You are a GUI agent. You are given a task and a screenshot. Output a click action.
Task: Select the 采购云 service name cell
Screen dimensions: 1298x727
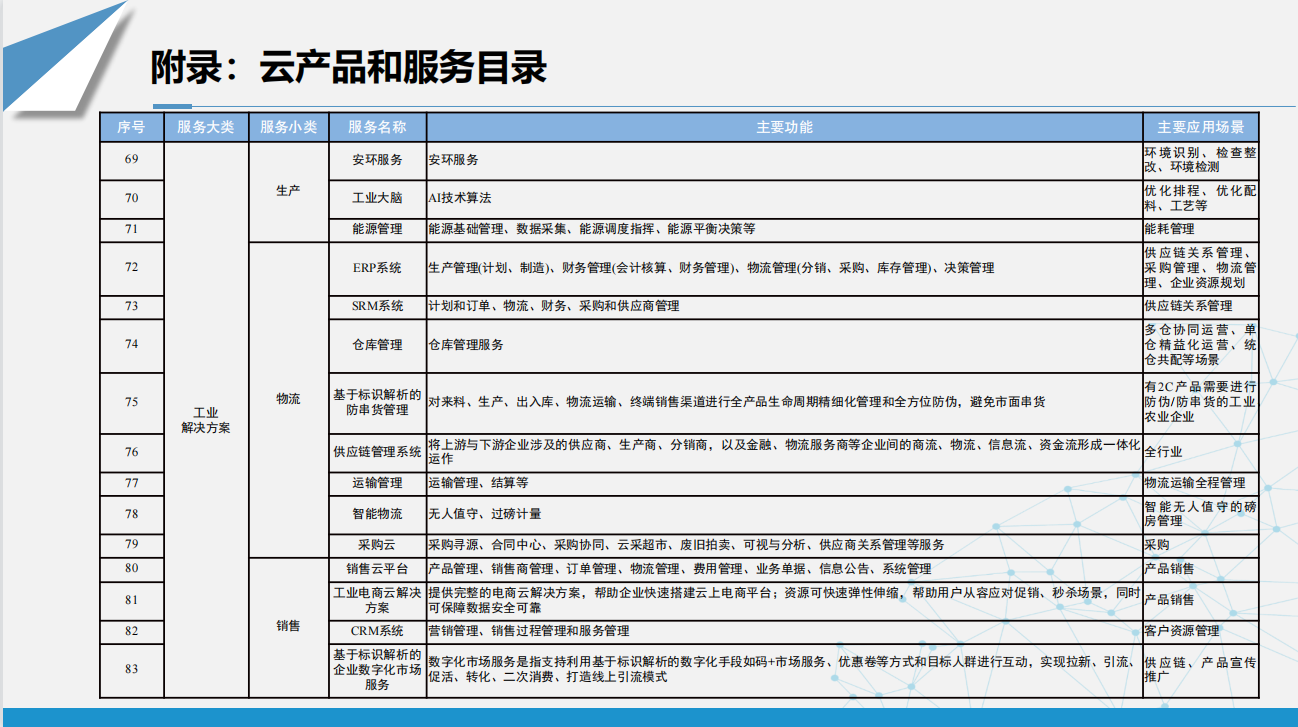pyautogui.click(x=377, y=545)
